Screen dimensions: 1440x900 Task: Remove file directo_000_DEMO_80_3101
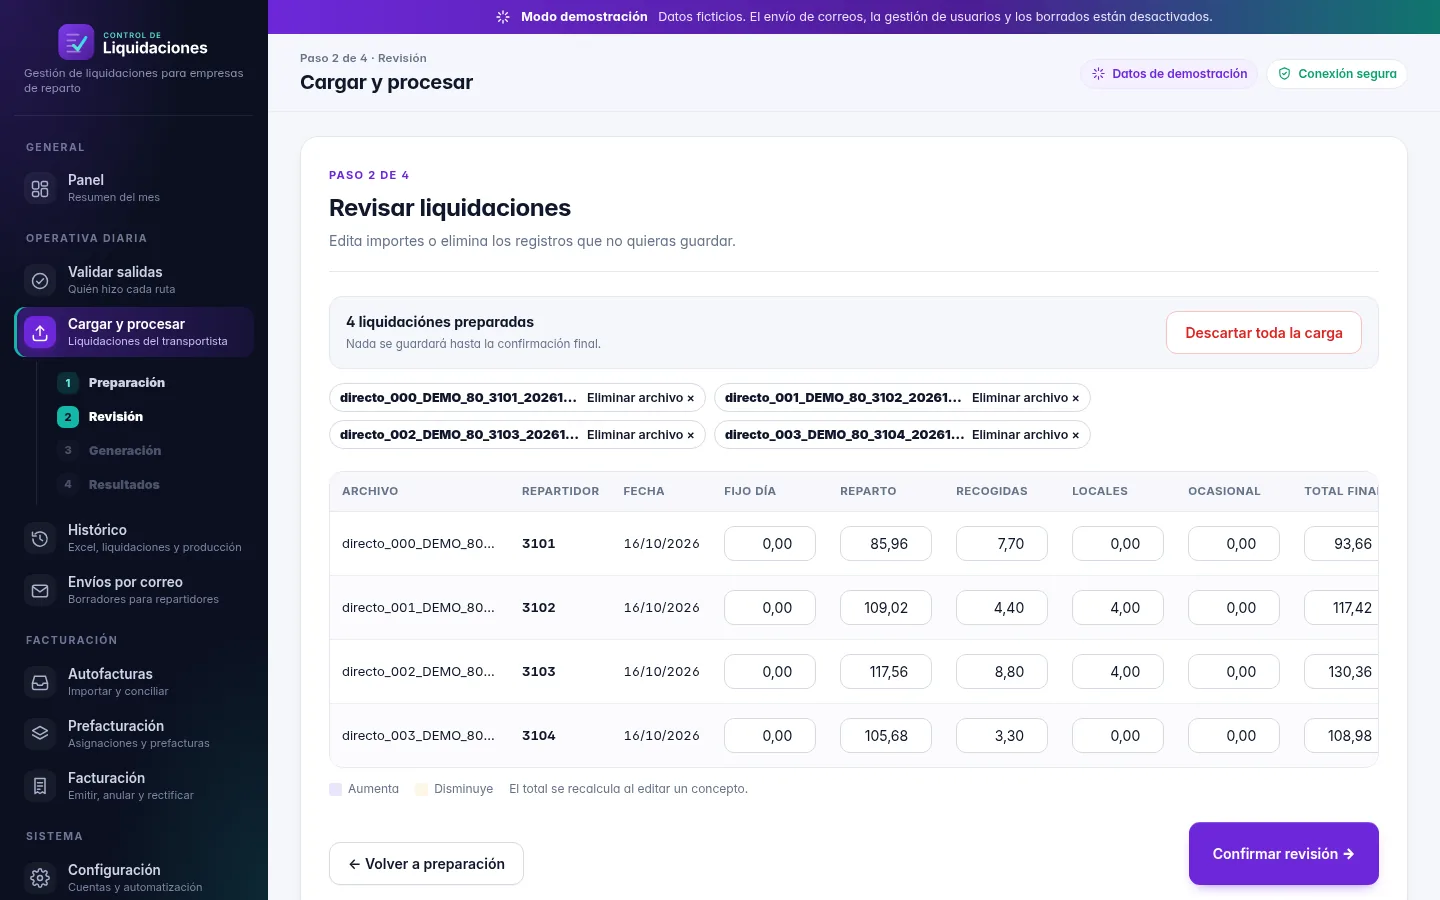tap(640, 398)
